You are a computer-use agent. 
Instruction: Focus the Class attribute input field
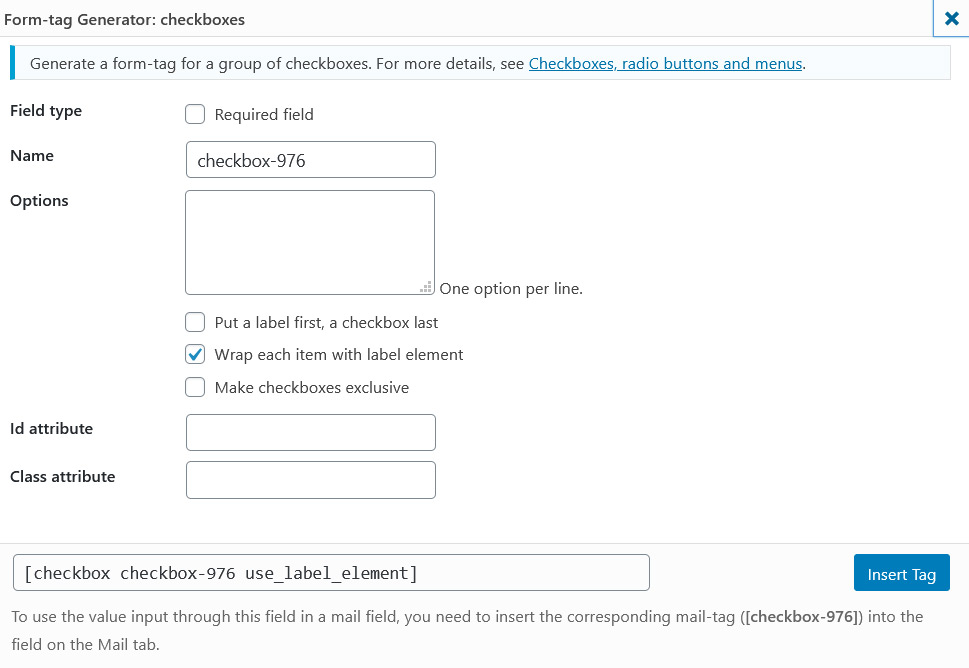[x=311, y=480]
